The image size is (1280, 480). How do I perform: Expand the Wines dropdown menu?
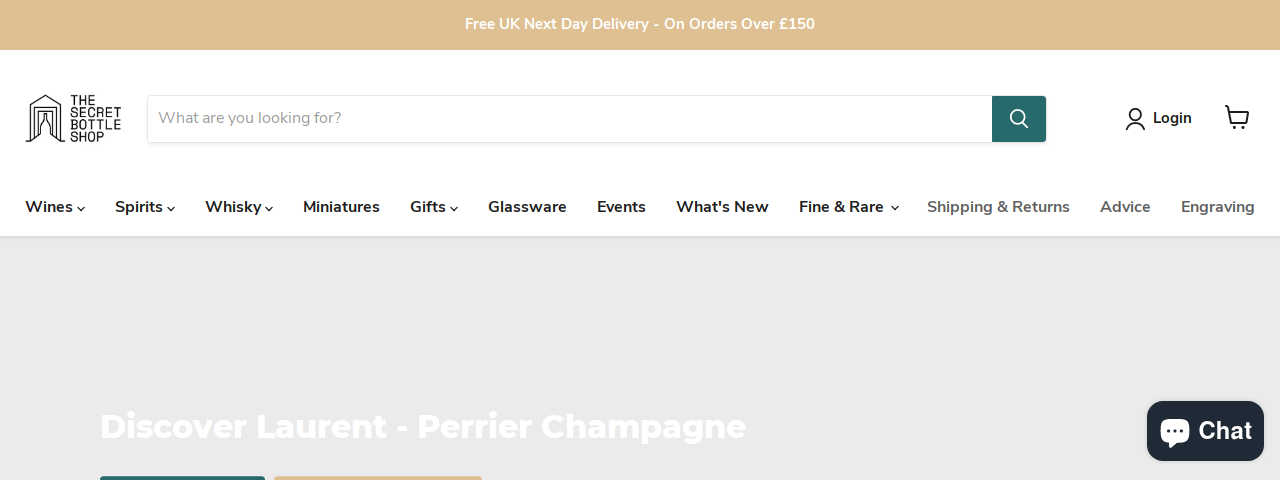pos(55,207)
